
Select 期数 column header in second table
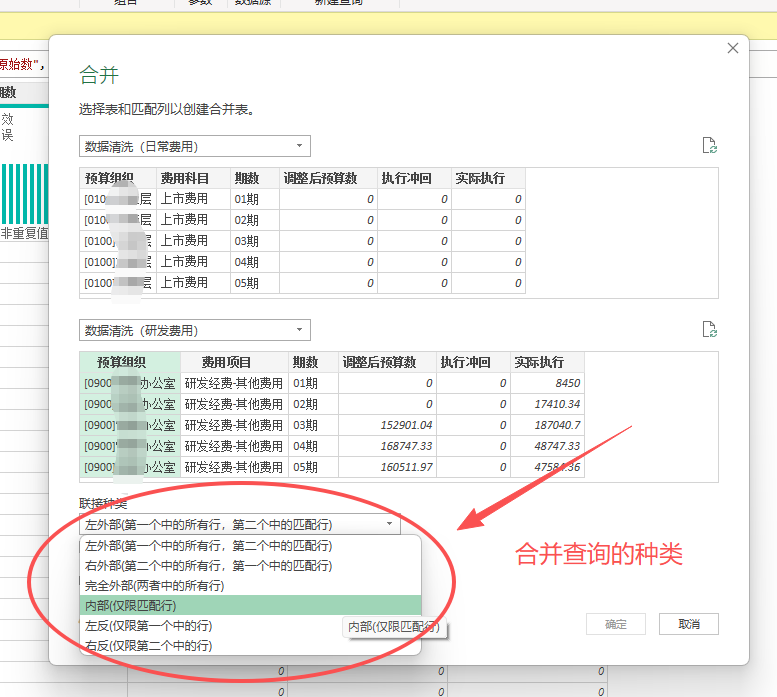[x=313, y=363]
